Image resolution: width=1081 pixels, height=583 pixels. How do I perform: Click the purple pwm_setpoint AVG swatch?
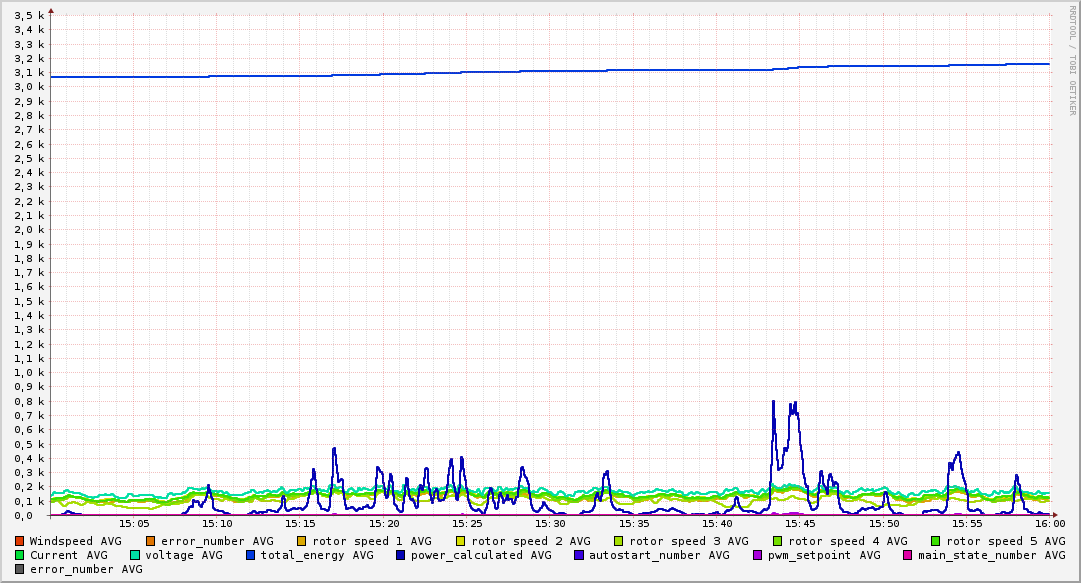point(758,555)
